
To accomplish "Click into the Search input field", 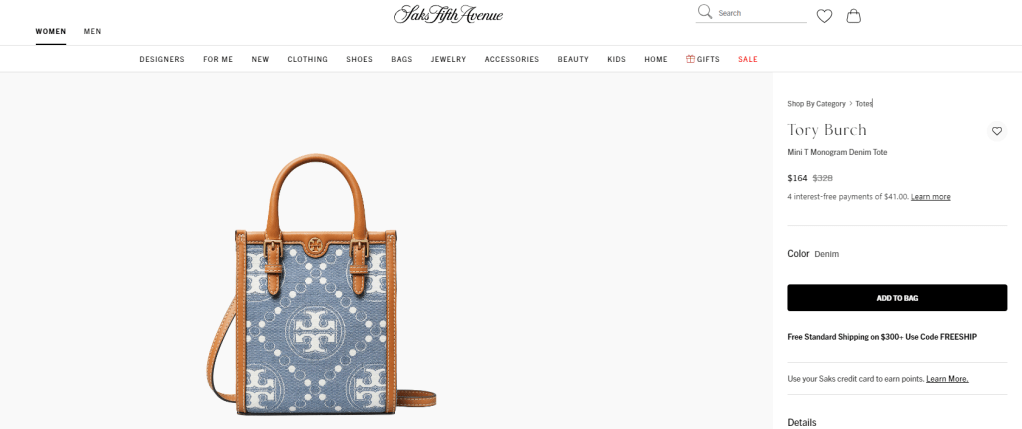I will tap(761, 13).
